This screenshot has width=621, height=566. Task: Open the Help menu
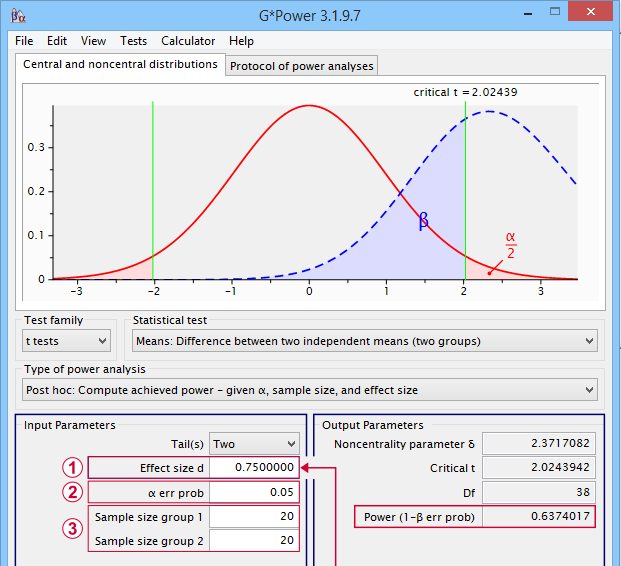(x=241, y=41)
